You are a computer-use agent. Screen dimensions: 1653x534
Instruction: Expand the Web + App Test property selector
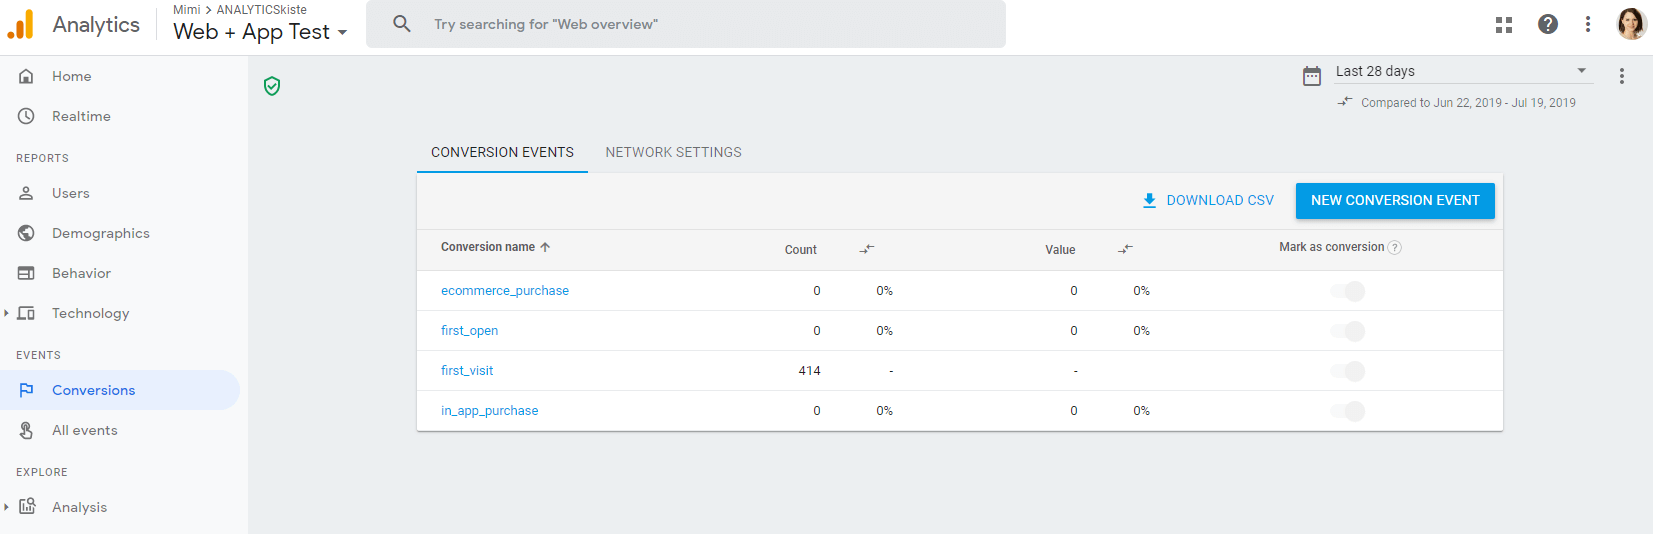click(260, 32)
